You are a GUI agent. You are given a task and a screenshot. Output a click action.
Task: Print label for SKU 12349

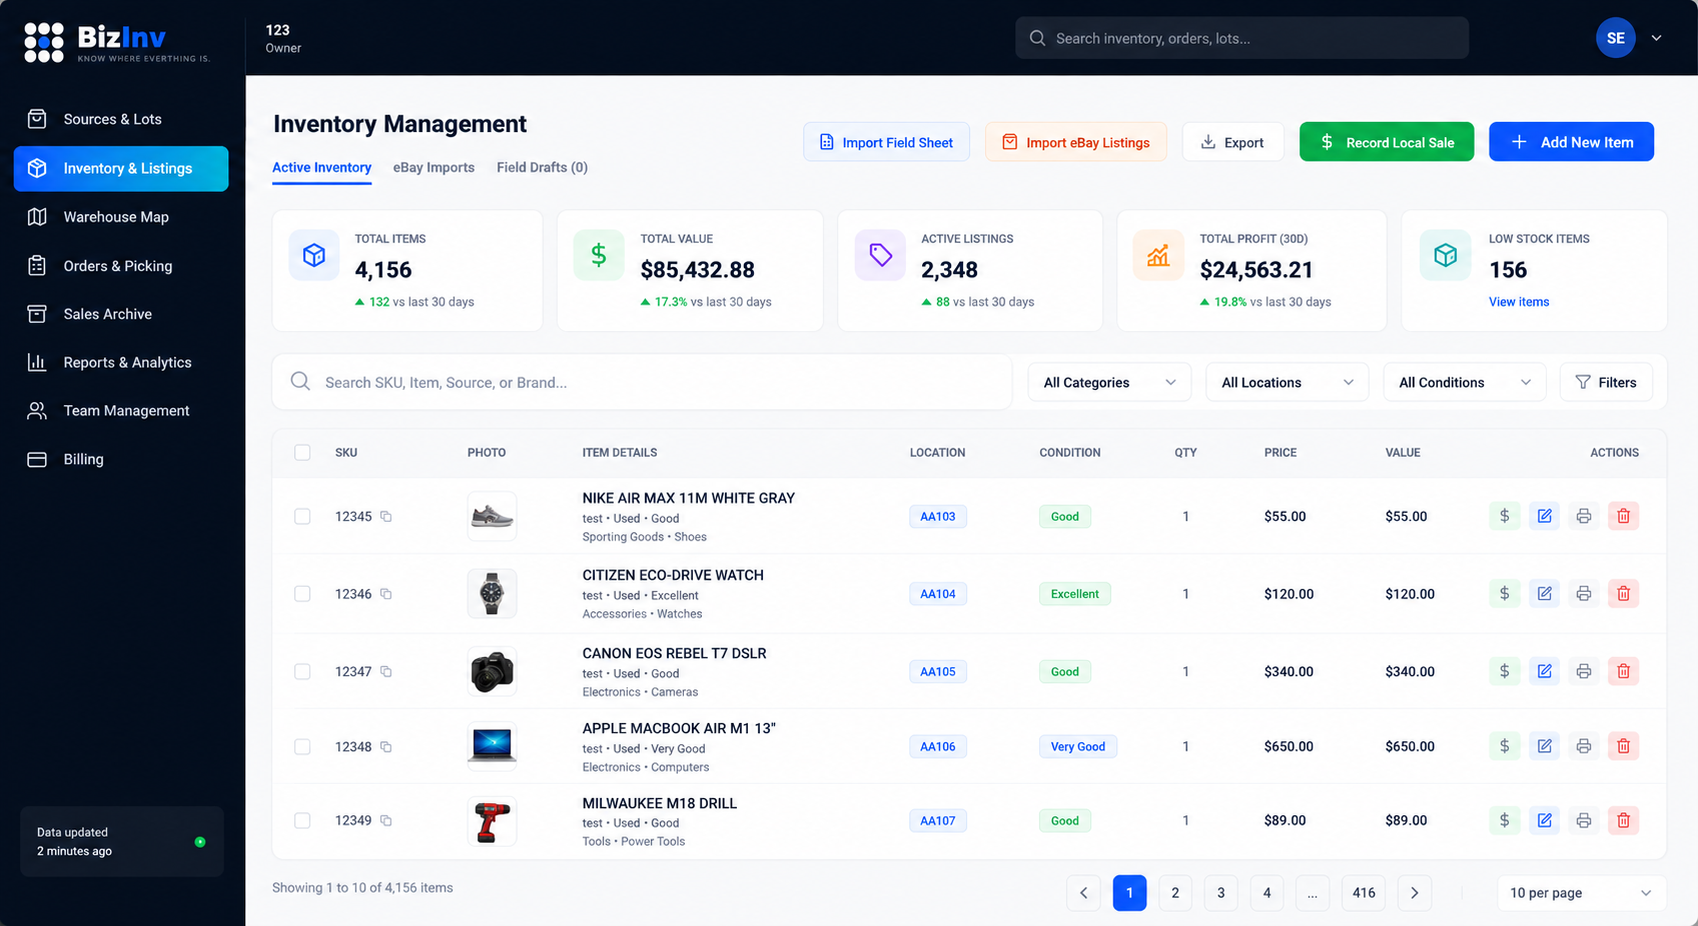pyautogui.click(x=1584, y=820)
